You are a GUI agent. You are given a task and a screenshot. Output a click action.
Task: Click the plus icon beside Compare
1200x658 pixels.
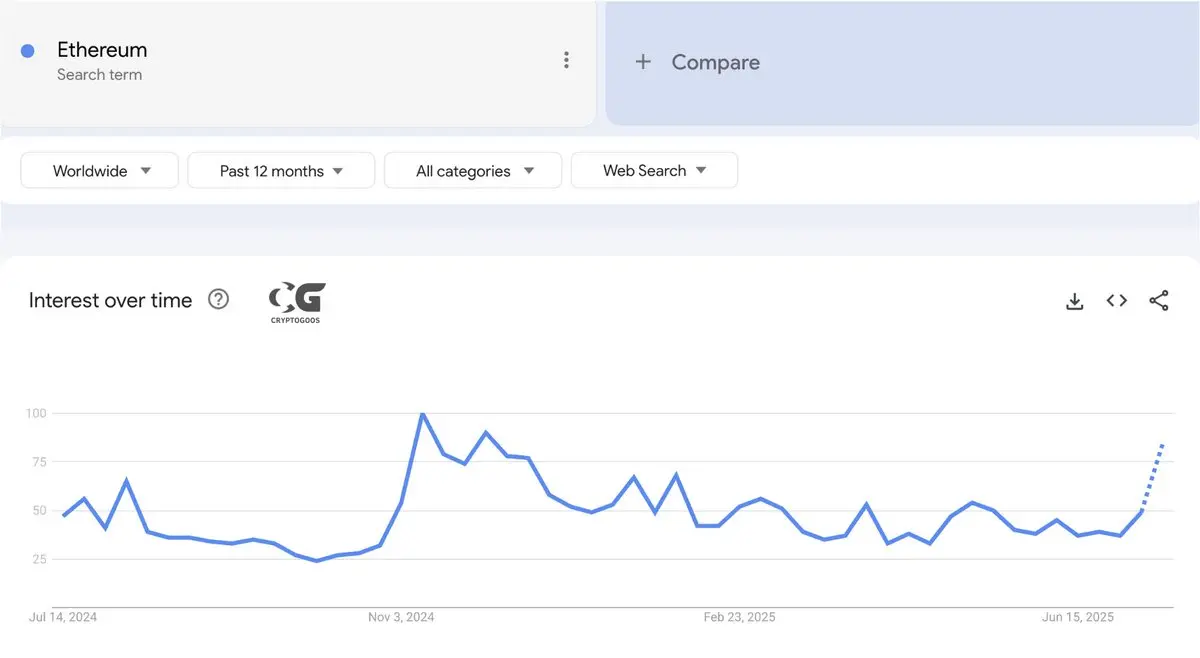click(643, 62)
